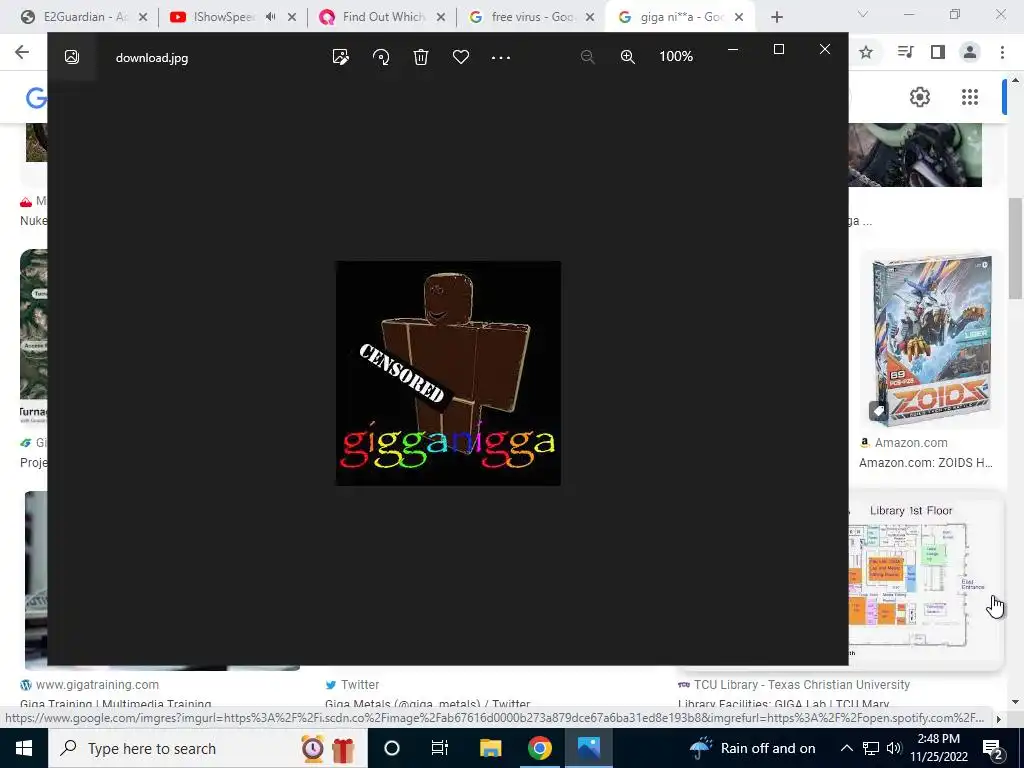This screenshot has height=768, width=1024.
Task: Open Chrome three-dot menu
Action: pyautogui.click(x=1002, y=52)
